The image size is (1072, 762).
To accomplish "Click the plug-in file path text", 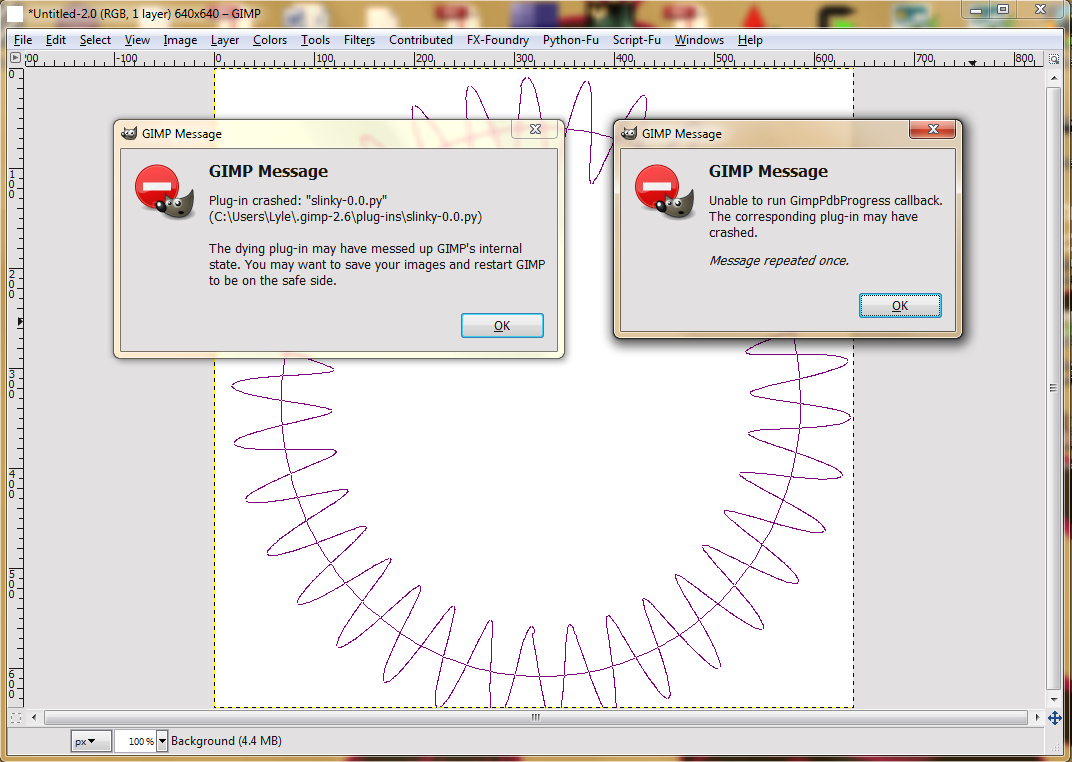I will [345, 217].
